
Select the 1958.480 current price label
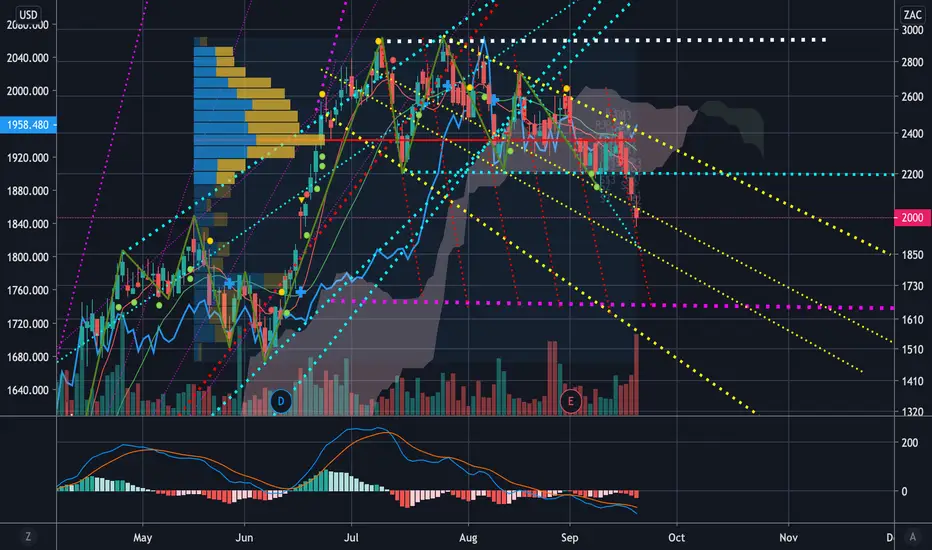tap(28, 125)
